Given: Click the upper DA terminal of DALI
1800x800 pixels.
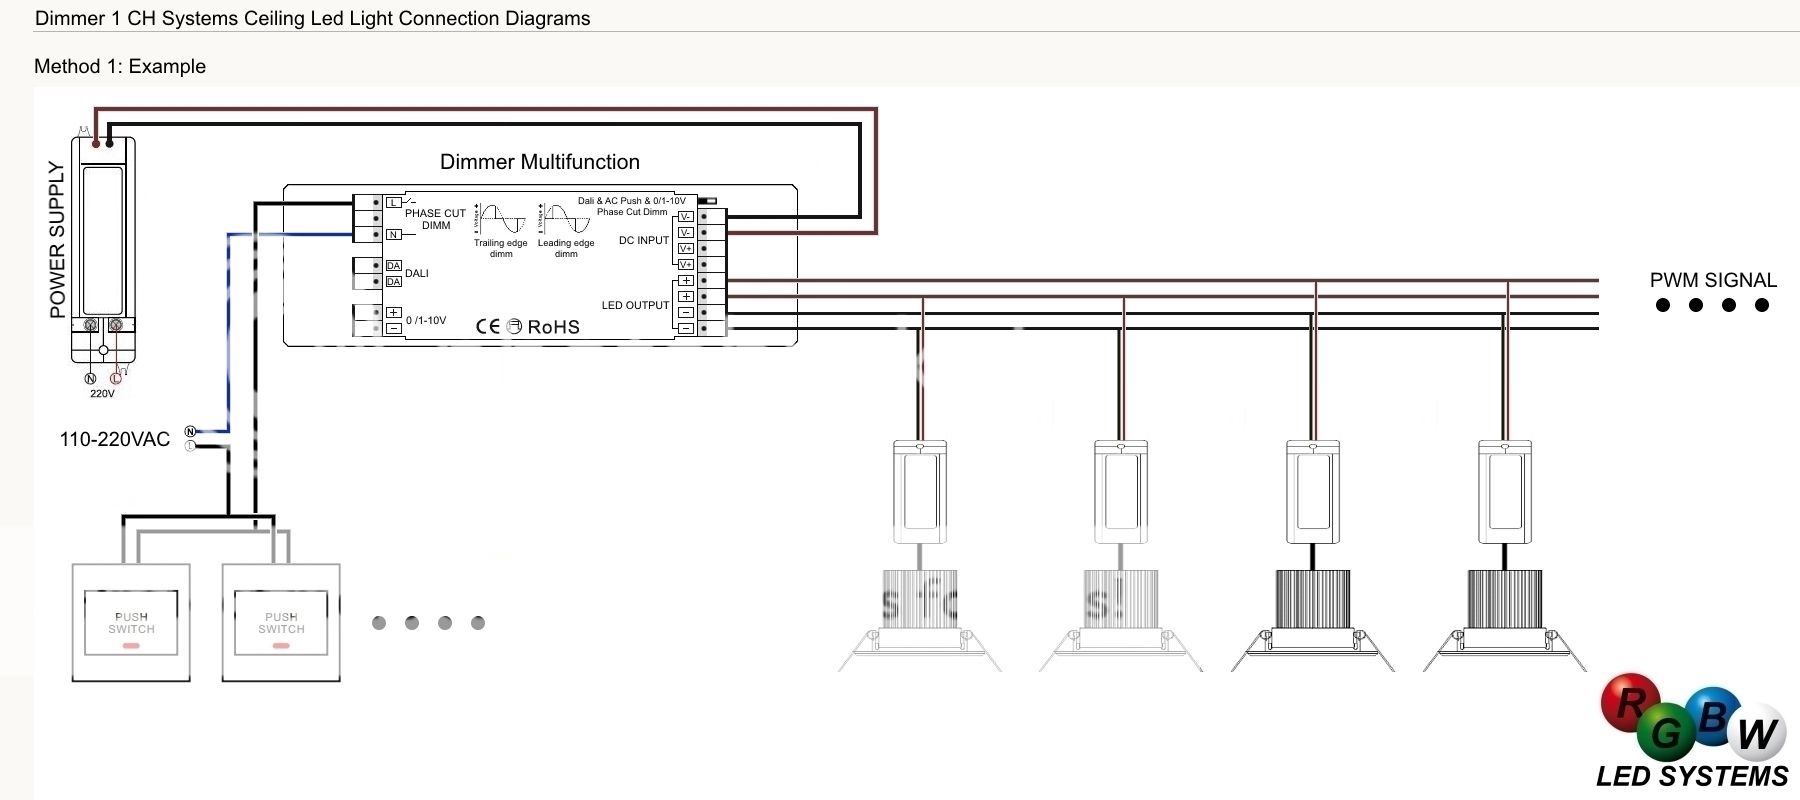Looking at the screenshot, I should (394, 266).
